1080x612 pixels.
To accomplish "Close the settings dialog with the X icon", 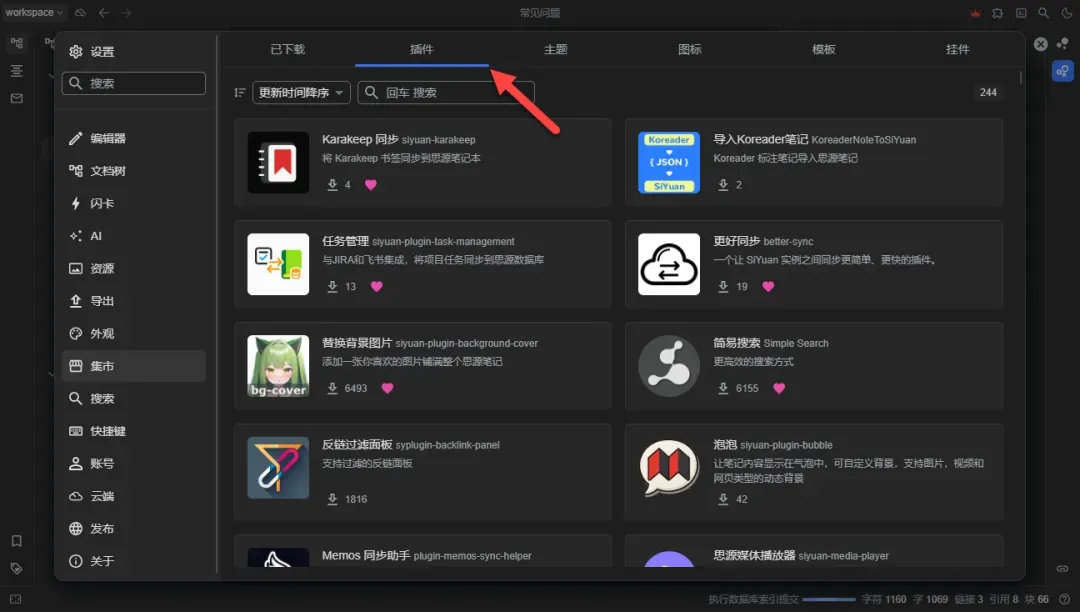I will 1041,44.
